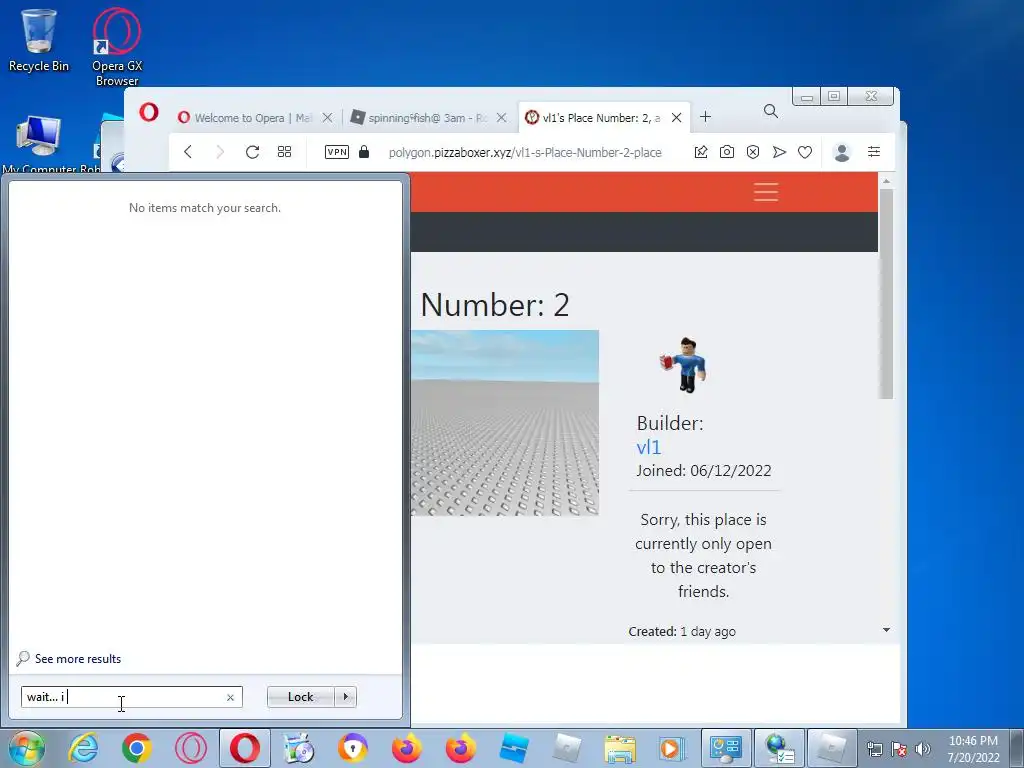Viewport: 1024px width, 768px height.
Task: Open the globe checklist taskbar window
Action: (780, 748)
